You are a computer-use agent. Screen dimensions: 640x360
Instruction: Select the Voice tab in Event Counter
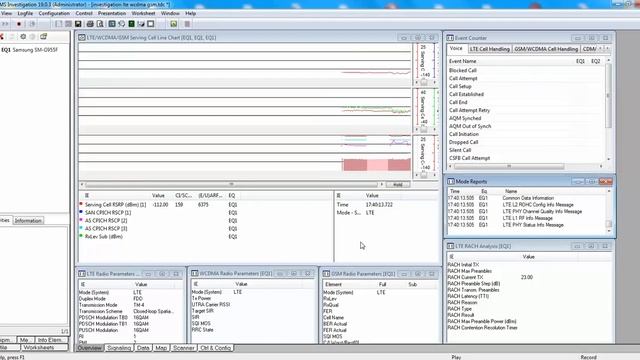pyautogui.click(x=456, y=49)
